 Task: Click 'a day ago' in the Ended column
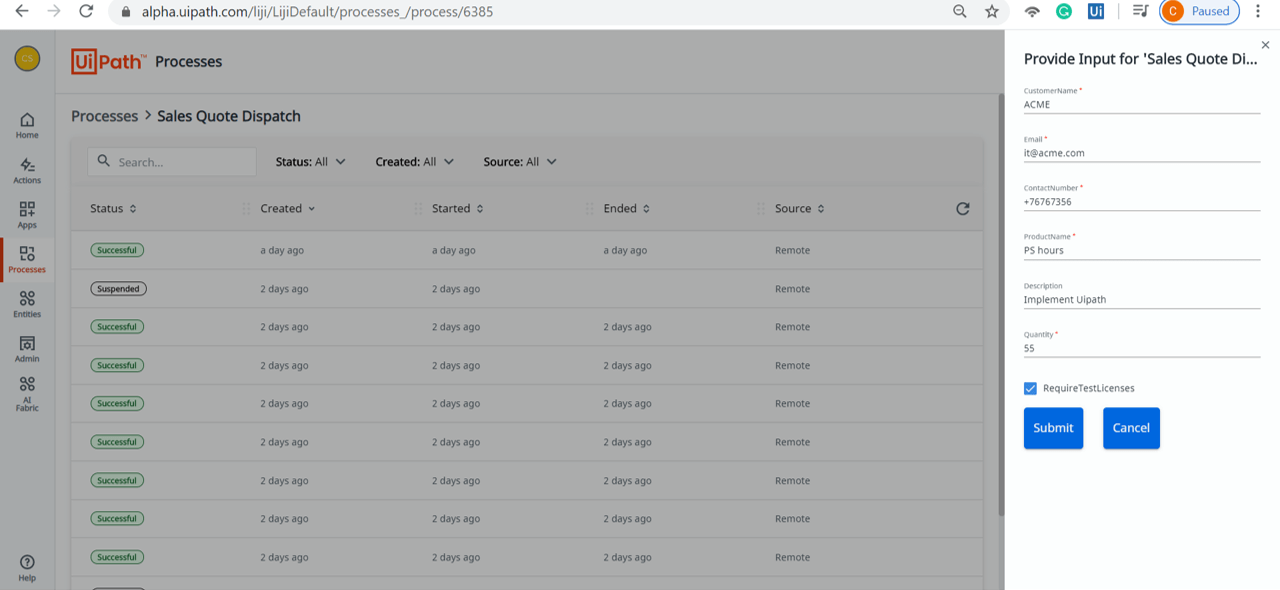(625, 250)
